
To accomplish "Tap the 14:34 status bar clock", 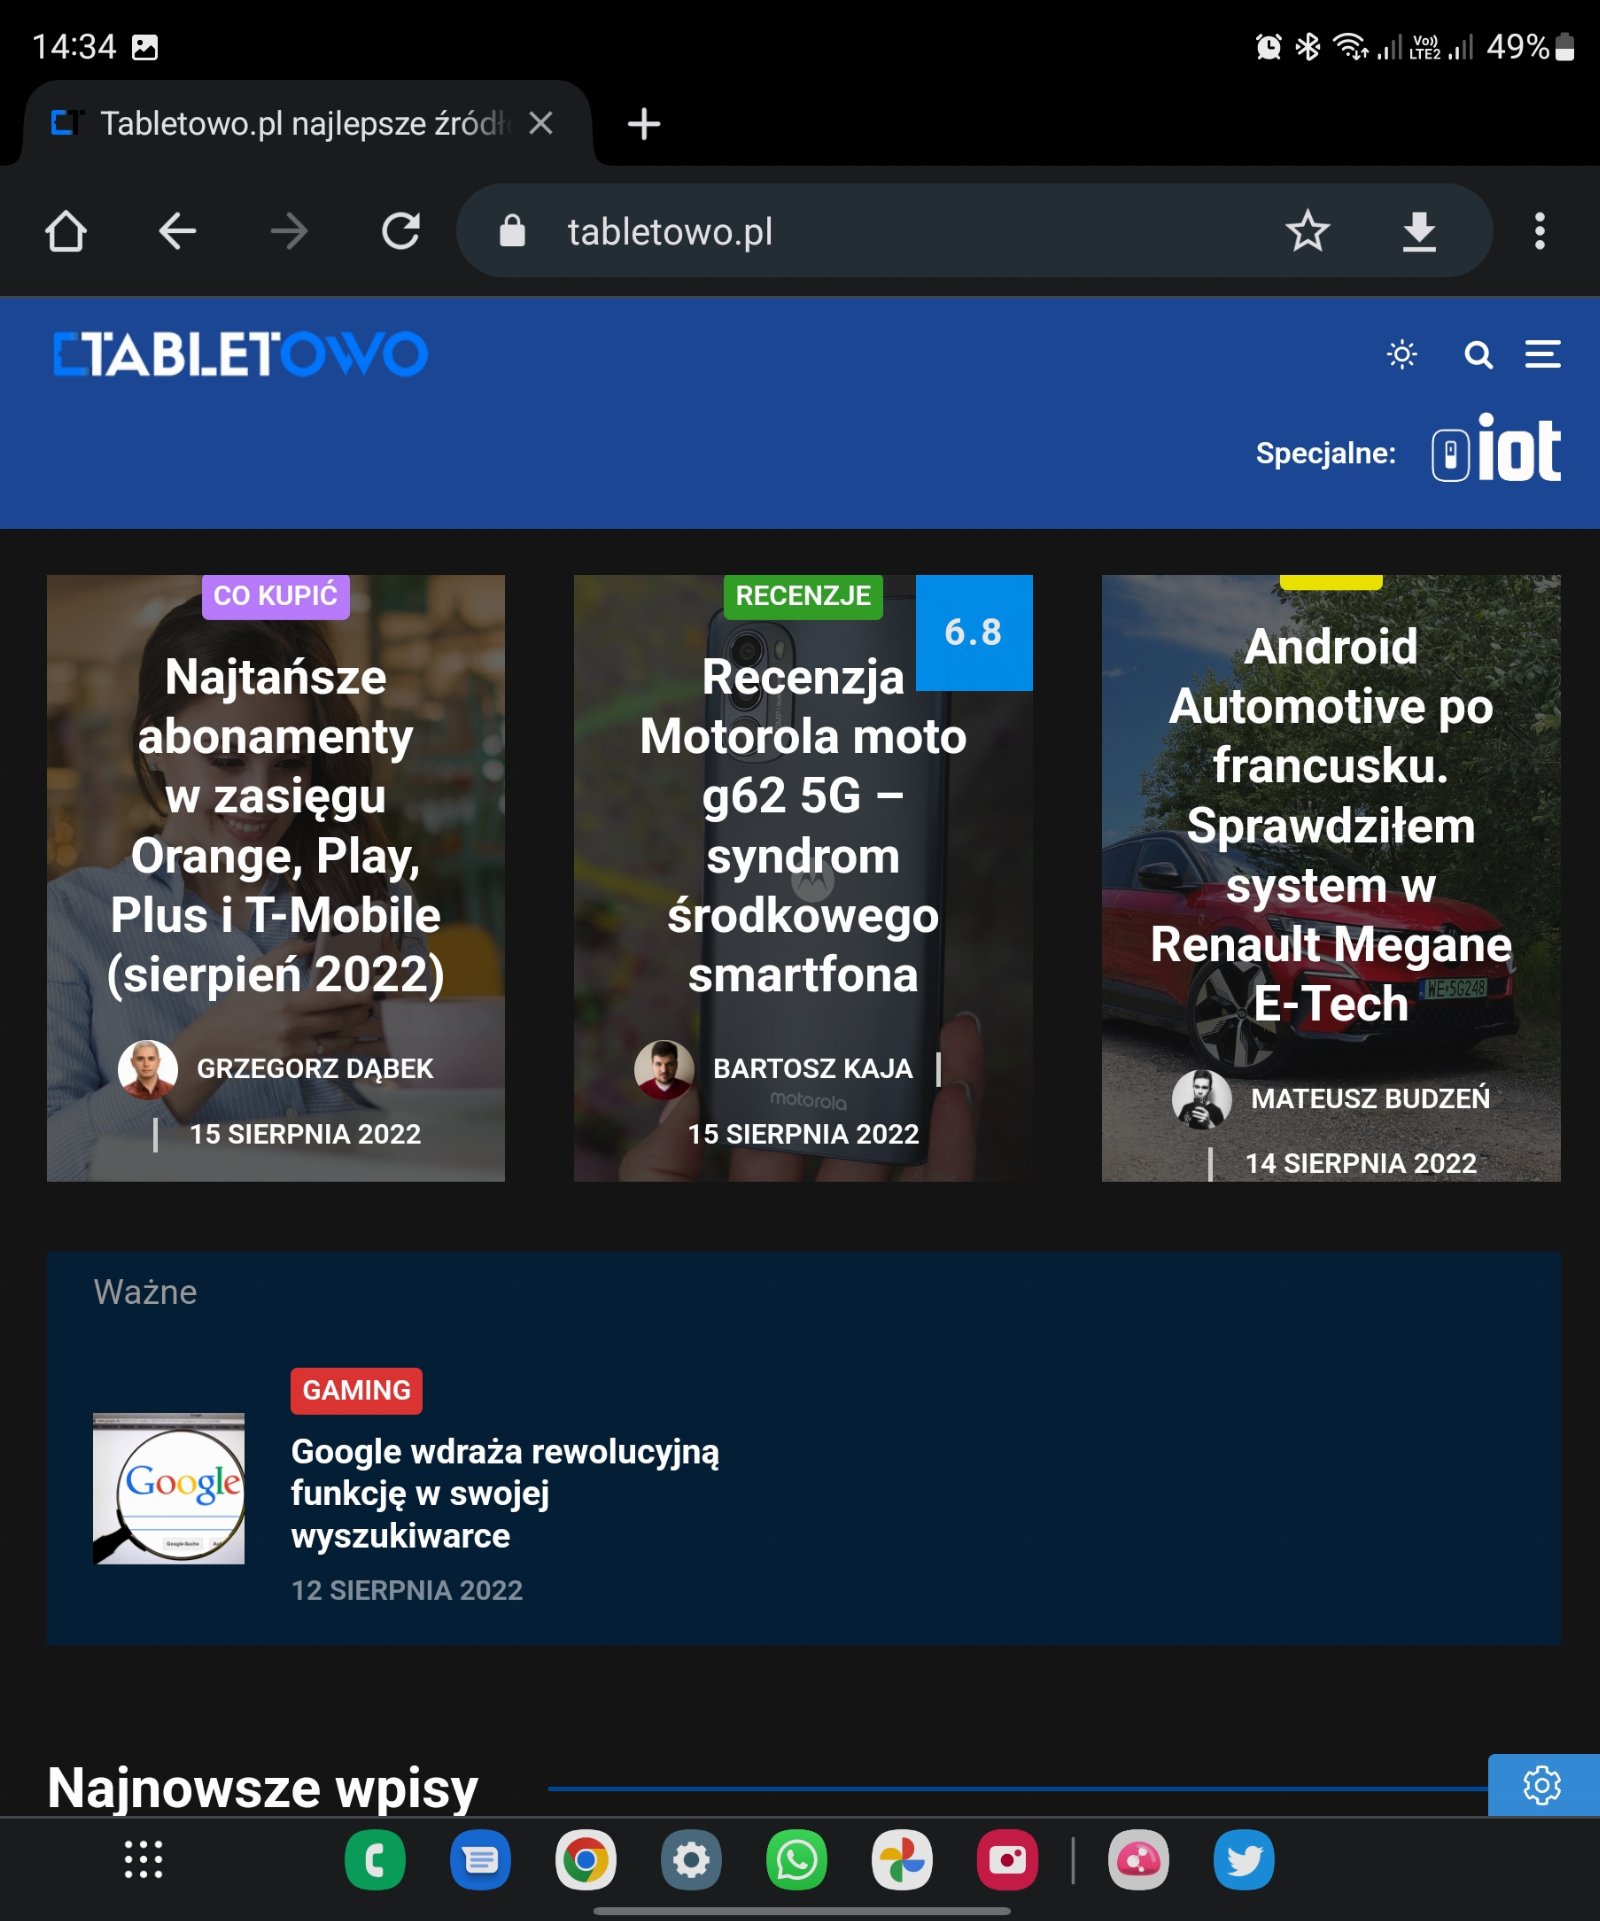I will coord(74,47).
